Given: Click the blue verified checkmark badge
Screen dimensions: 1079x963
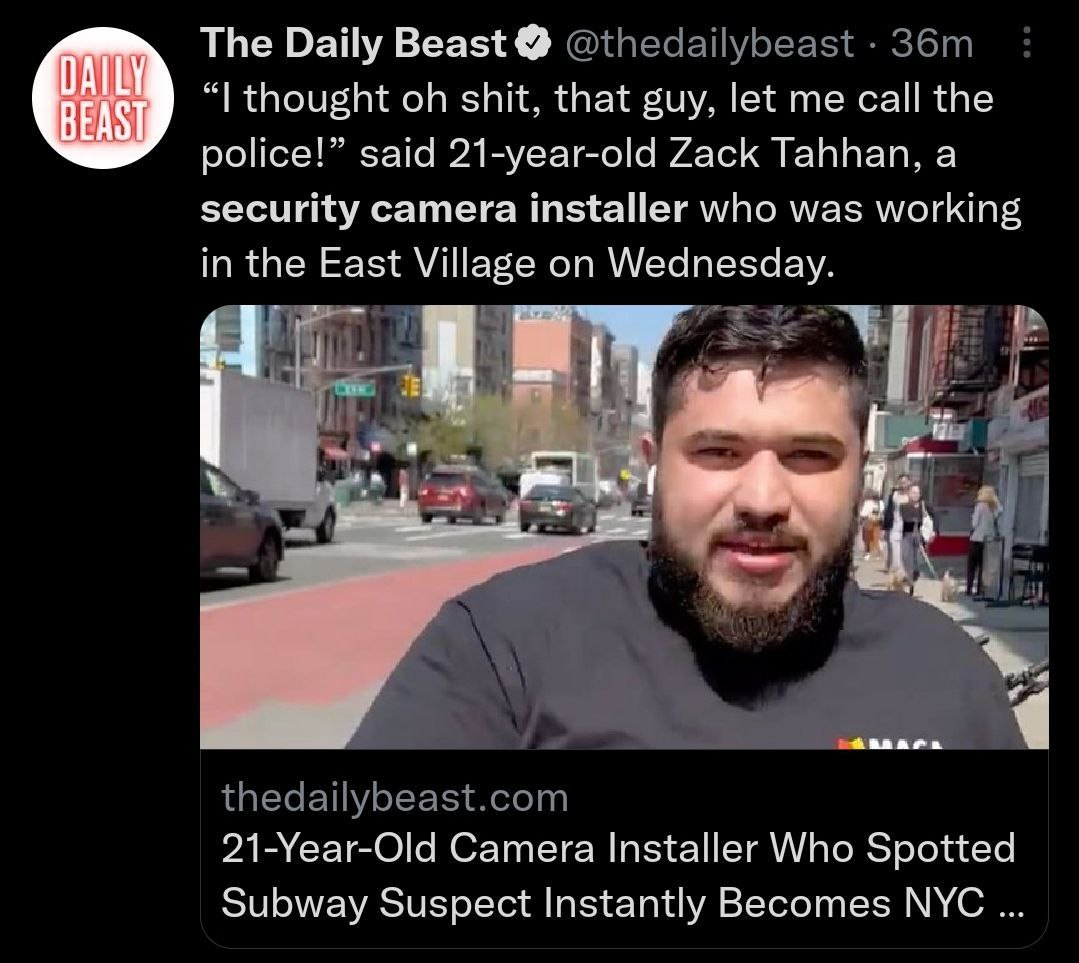Looking at the screenshot, I should pyautogui.click(x=536, y=45).
